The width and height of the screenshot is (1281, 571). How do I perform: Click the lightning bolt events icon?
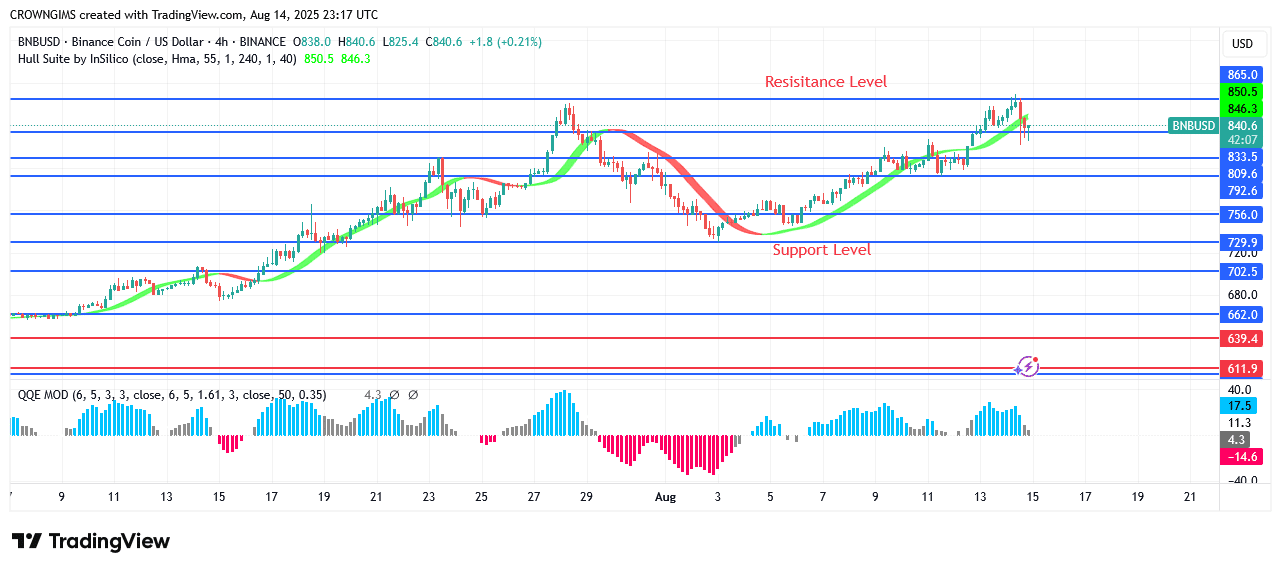pyautogui.click(x=1027, y=367)
